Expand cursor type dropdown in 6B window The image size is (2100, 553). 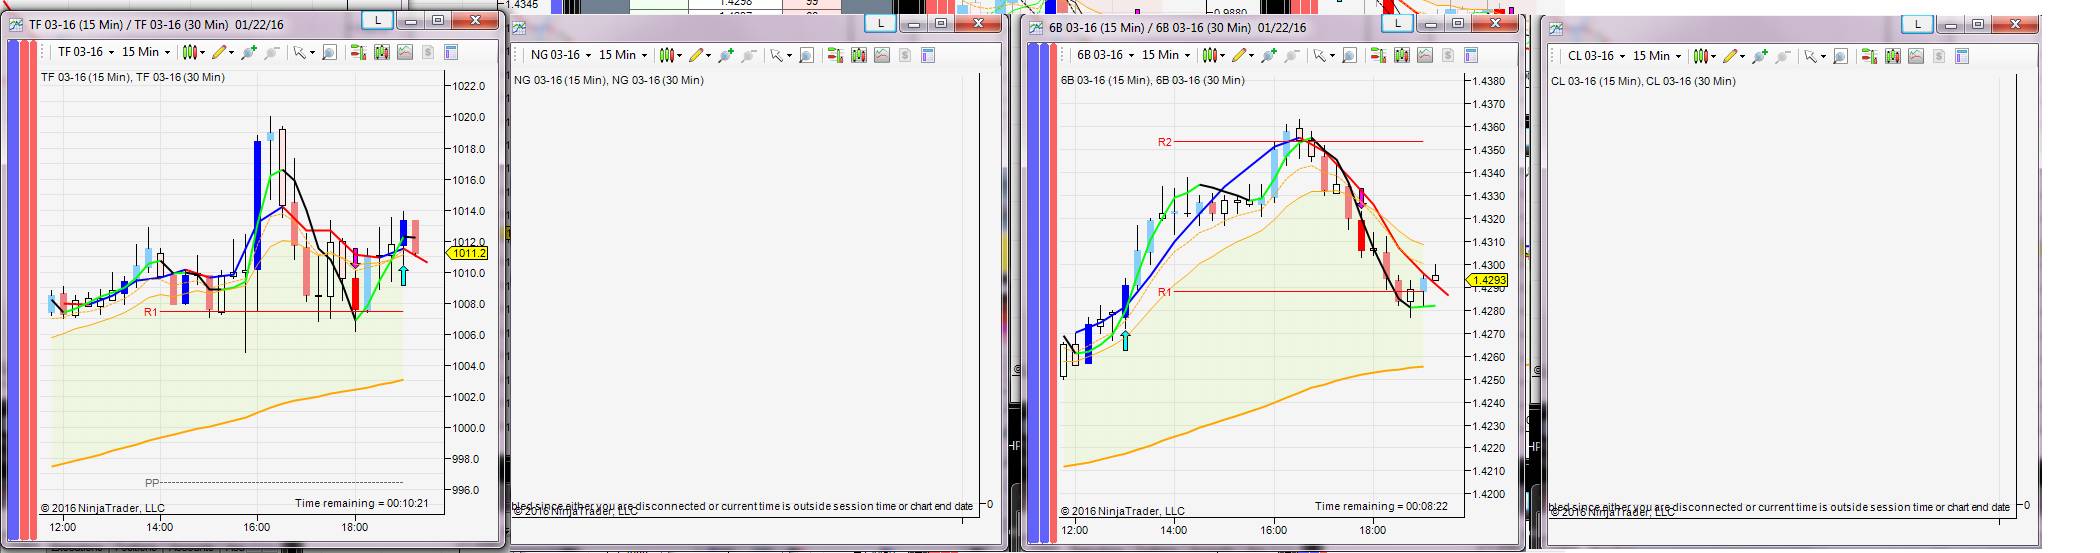click(x=1334, y=56)
